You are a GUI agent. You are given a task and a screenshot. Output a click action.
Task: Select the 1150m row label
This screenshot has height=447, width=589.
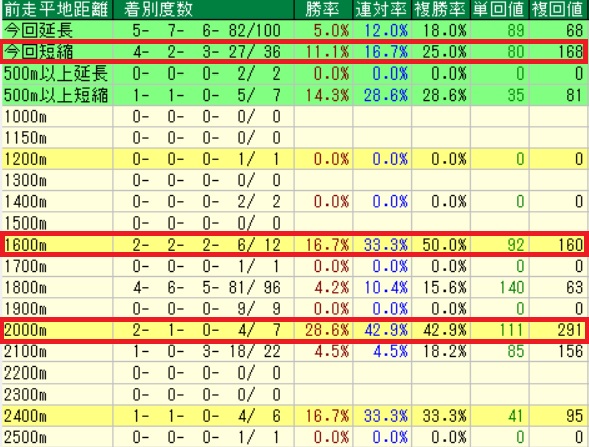coord(25,138)
